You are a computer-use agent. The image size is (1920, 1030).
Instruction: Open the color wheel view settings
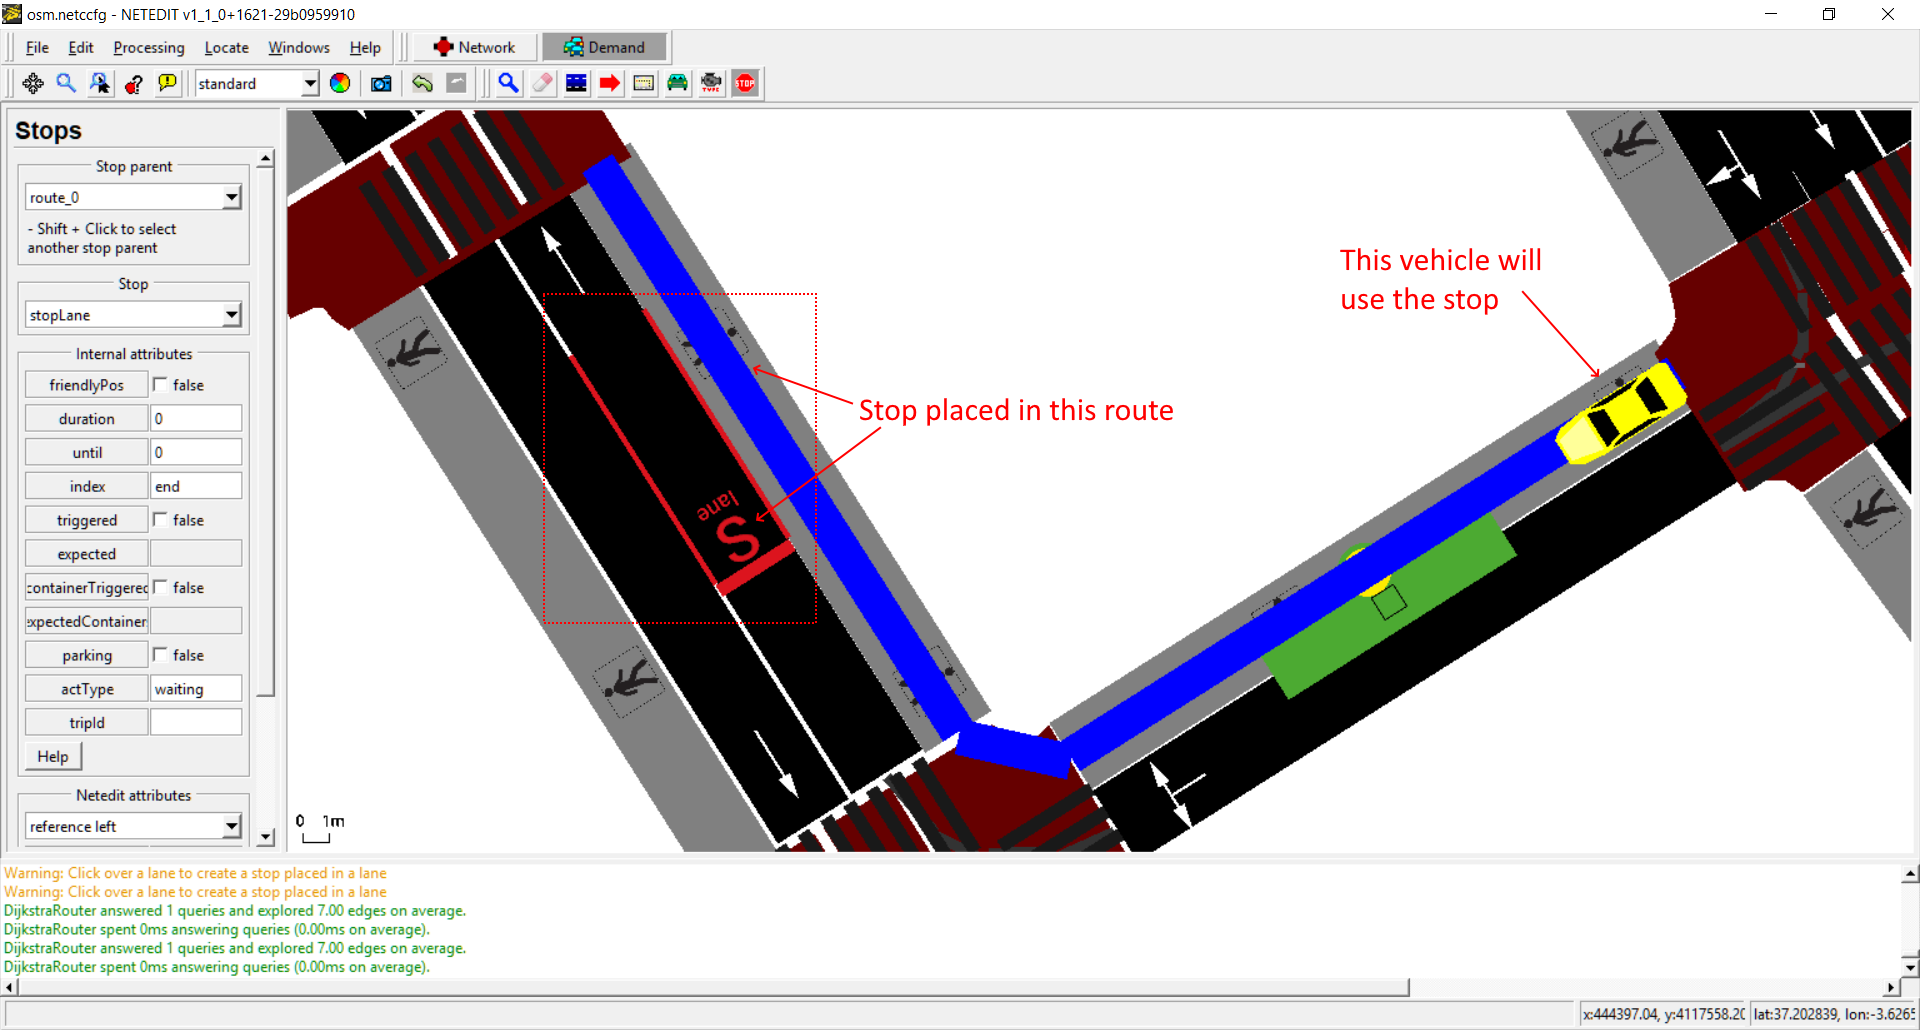click(x=340, y=84)
